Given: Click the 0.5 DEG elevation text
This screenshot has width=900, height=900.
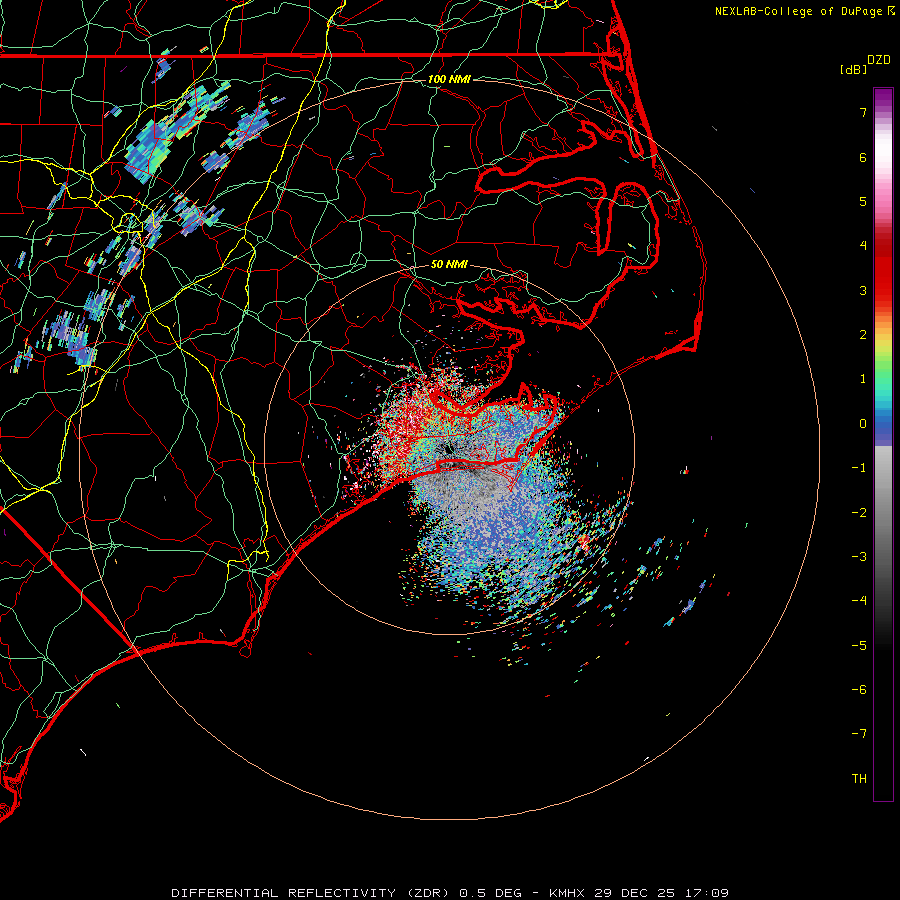Looking at the screenshot, I should [x=491, y=893].
